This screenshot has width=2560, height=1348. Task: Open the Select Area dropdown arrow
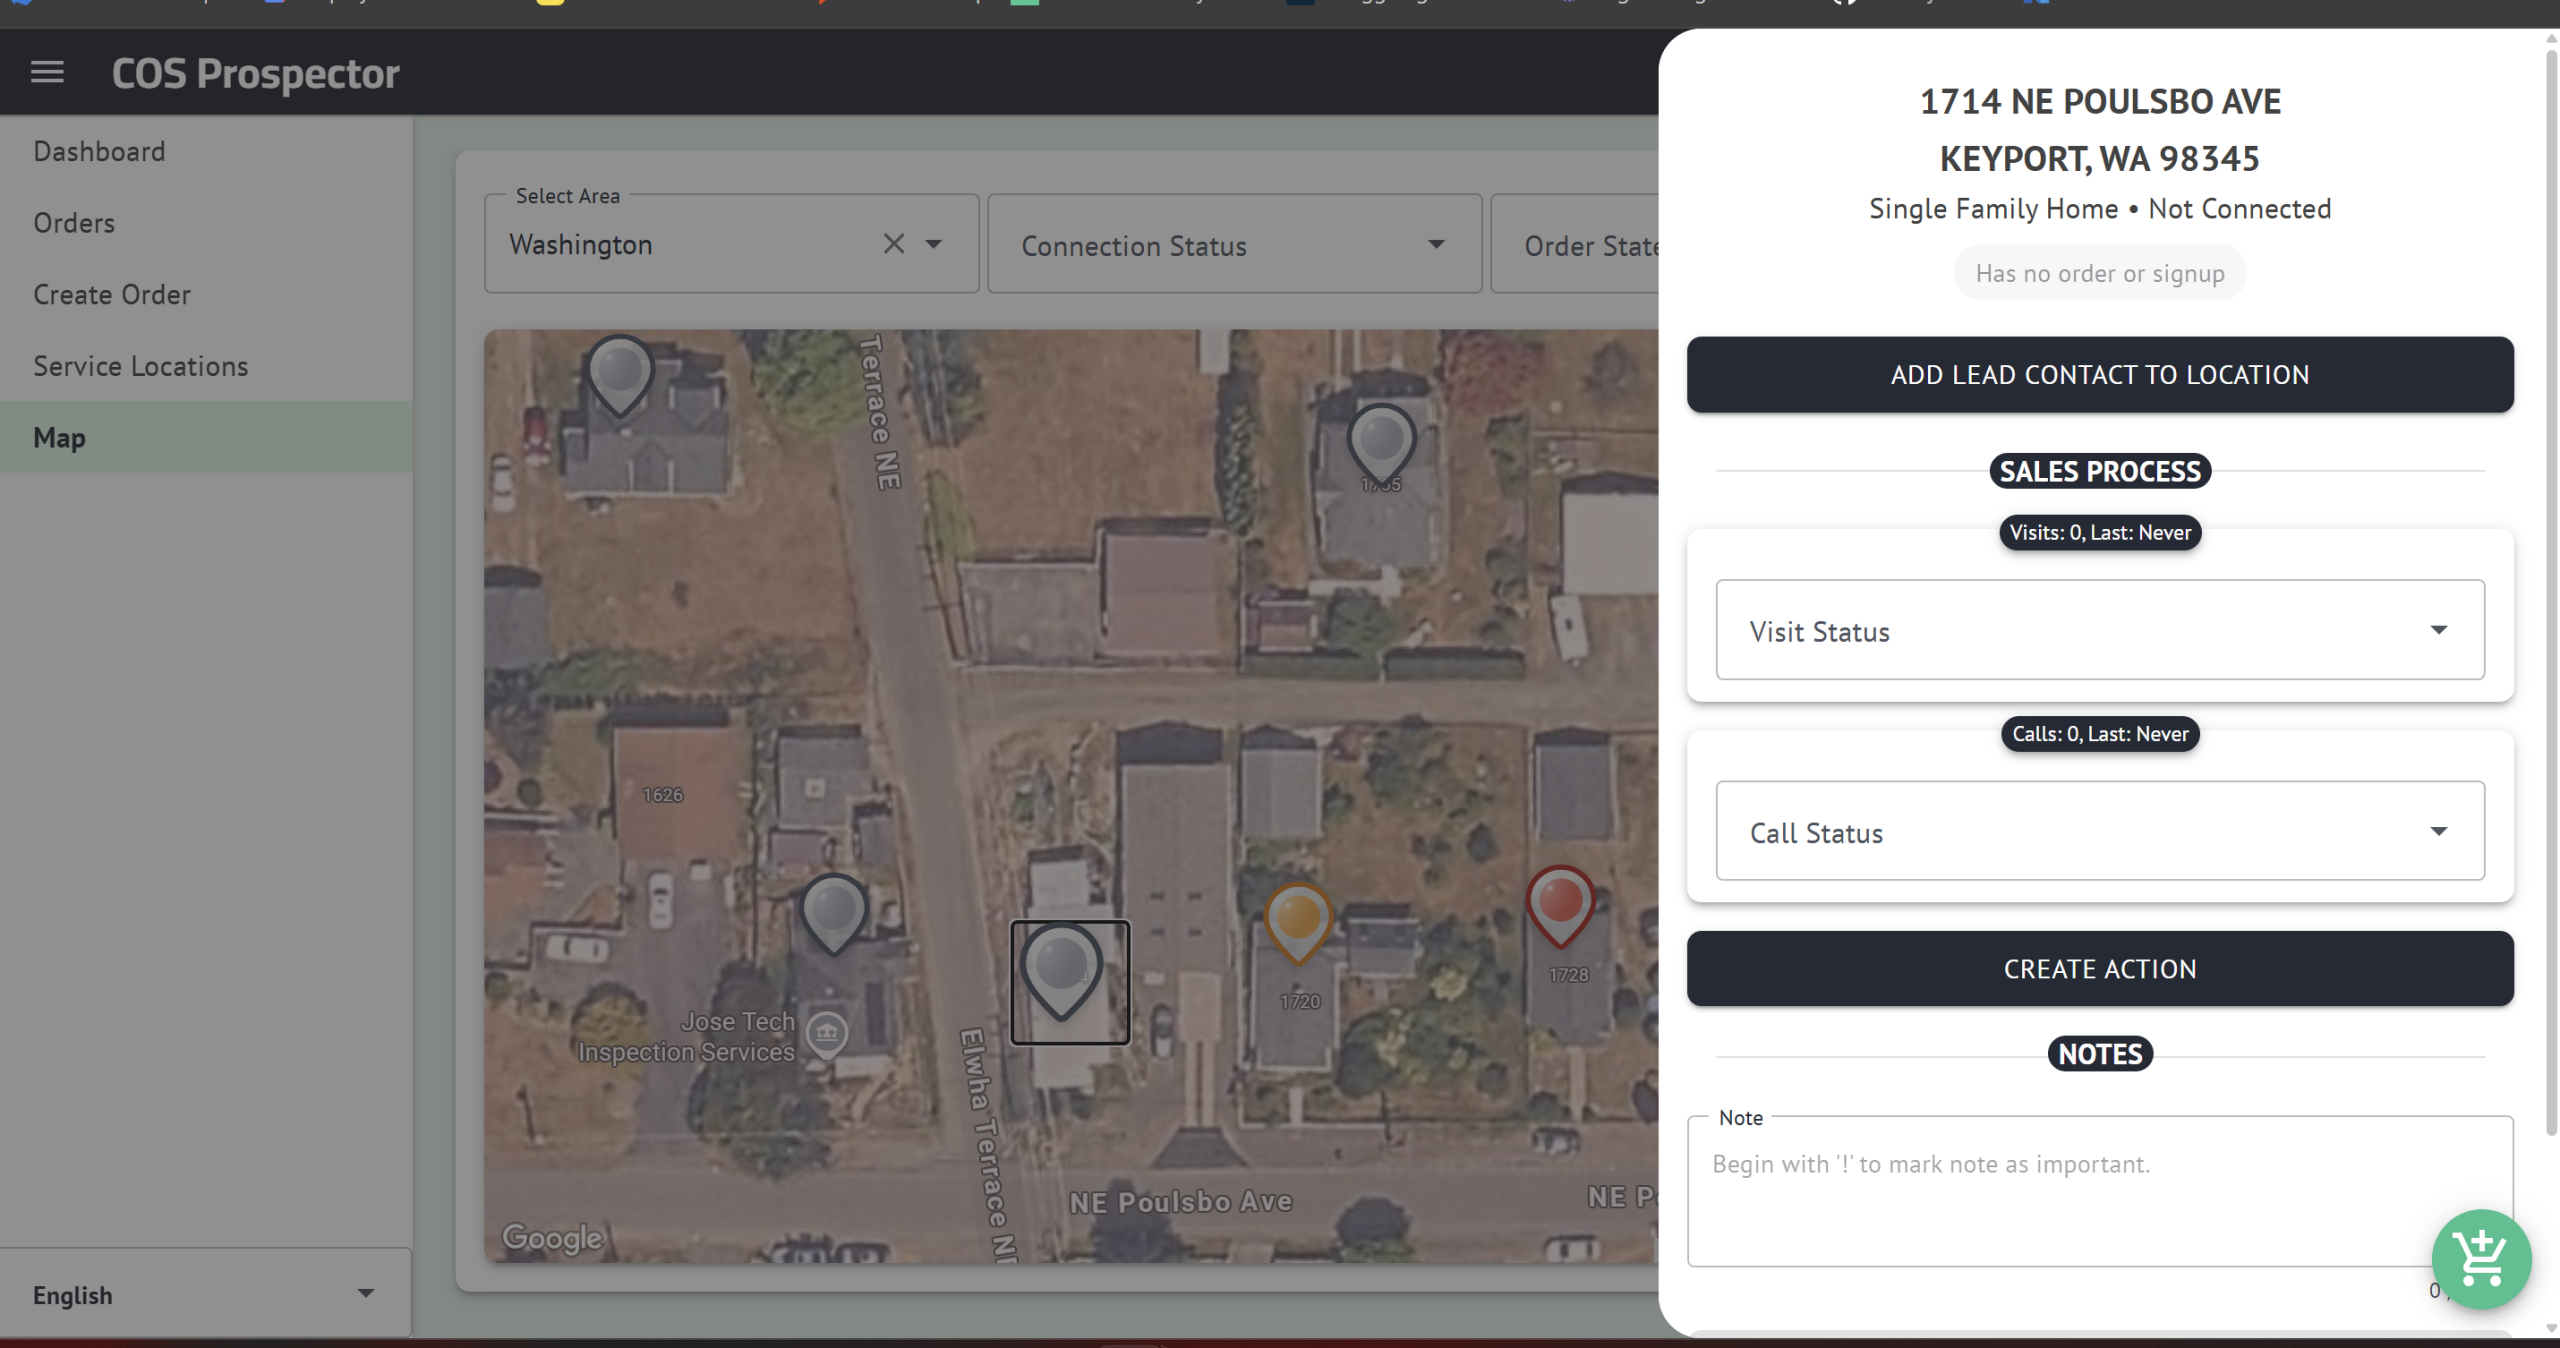click(934, 244)
